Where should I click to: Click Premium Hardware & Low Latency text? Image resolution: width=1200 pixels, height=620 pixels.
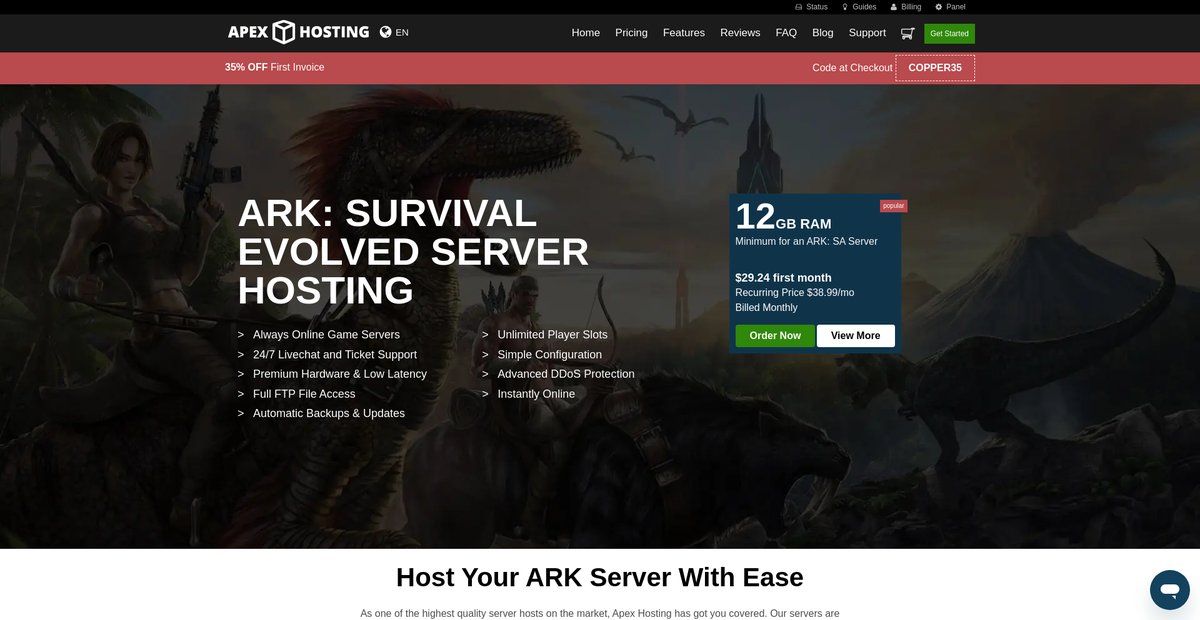tap(340, 374)
